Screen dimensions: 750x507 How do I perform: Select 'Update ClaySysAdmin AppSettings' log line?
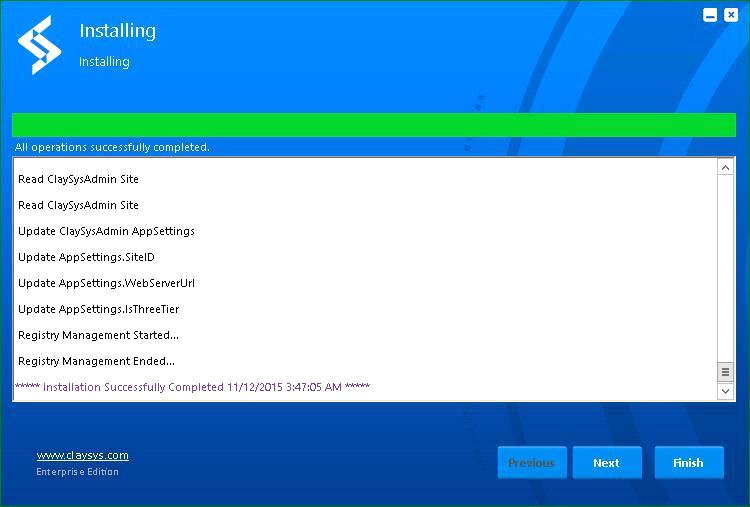[x=106, y=231]
